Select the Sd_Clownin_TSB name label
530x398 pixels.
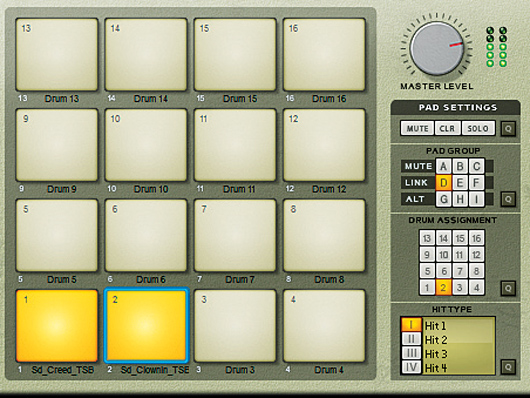154,370
